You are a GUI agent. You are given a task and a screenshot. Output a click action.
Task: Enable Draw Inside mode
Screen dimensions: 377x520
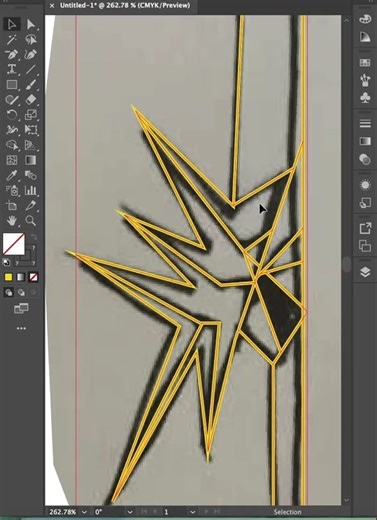coord(33,292)
